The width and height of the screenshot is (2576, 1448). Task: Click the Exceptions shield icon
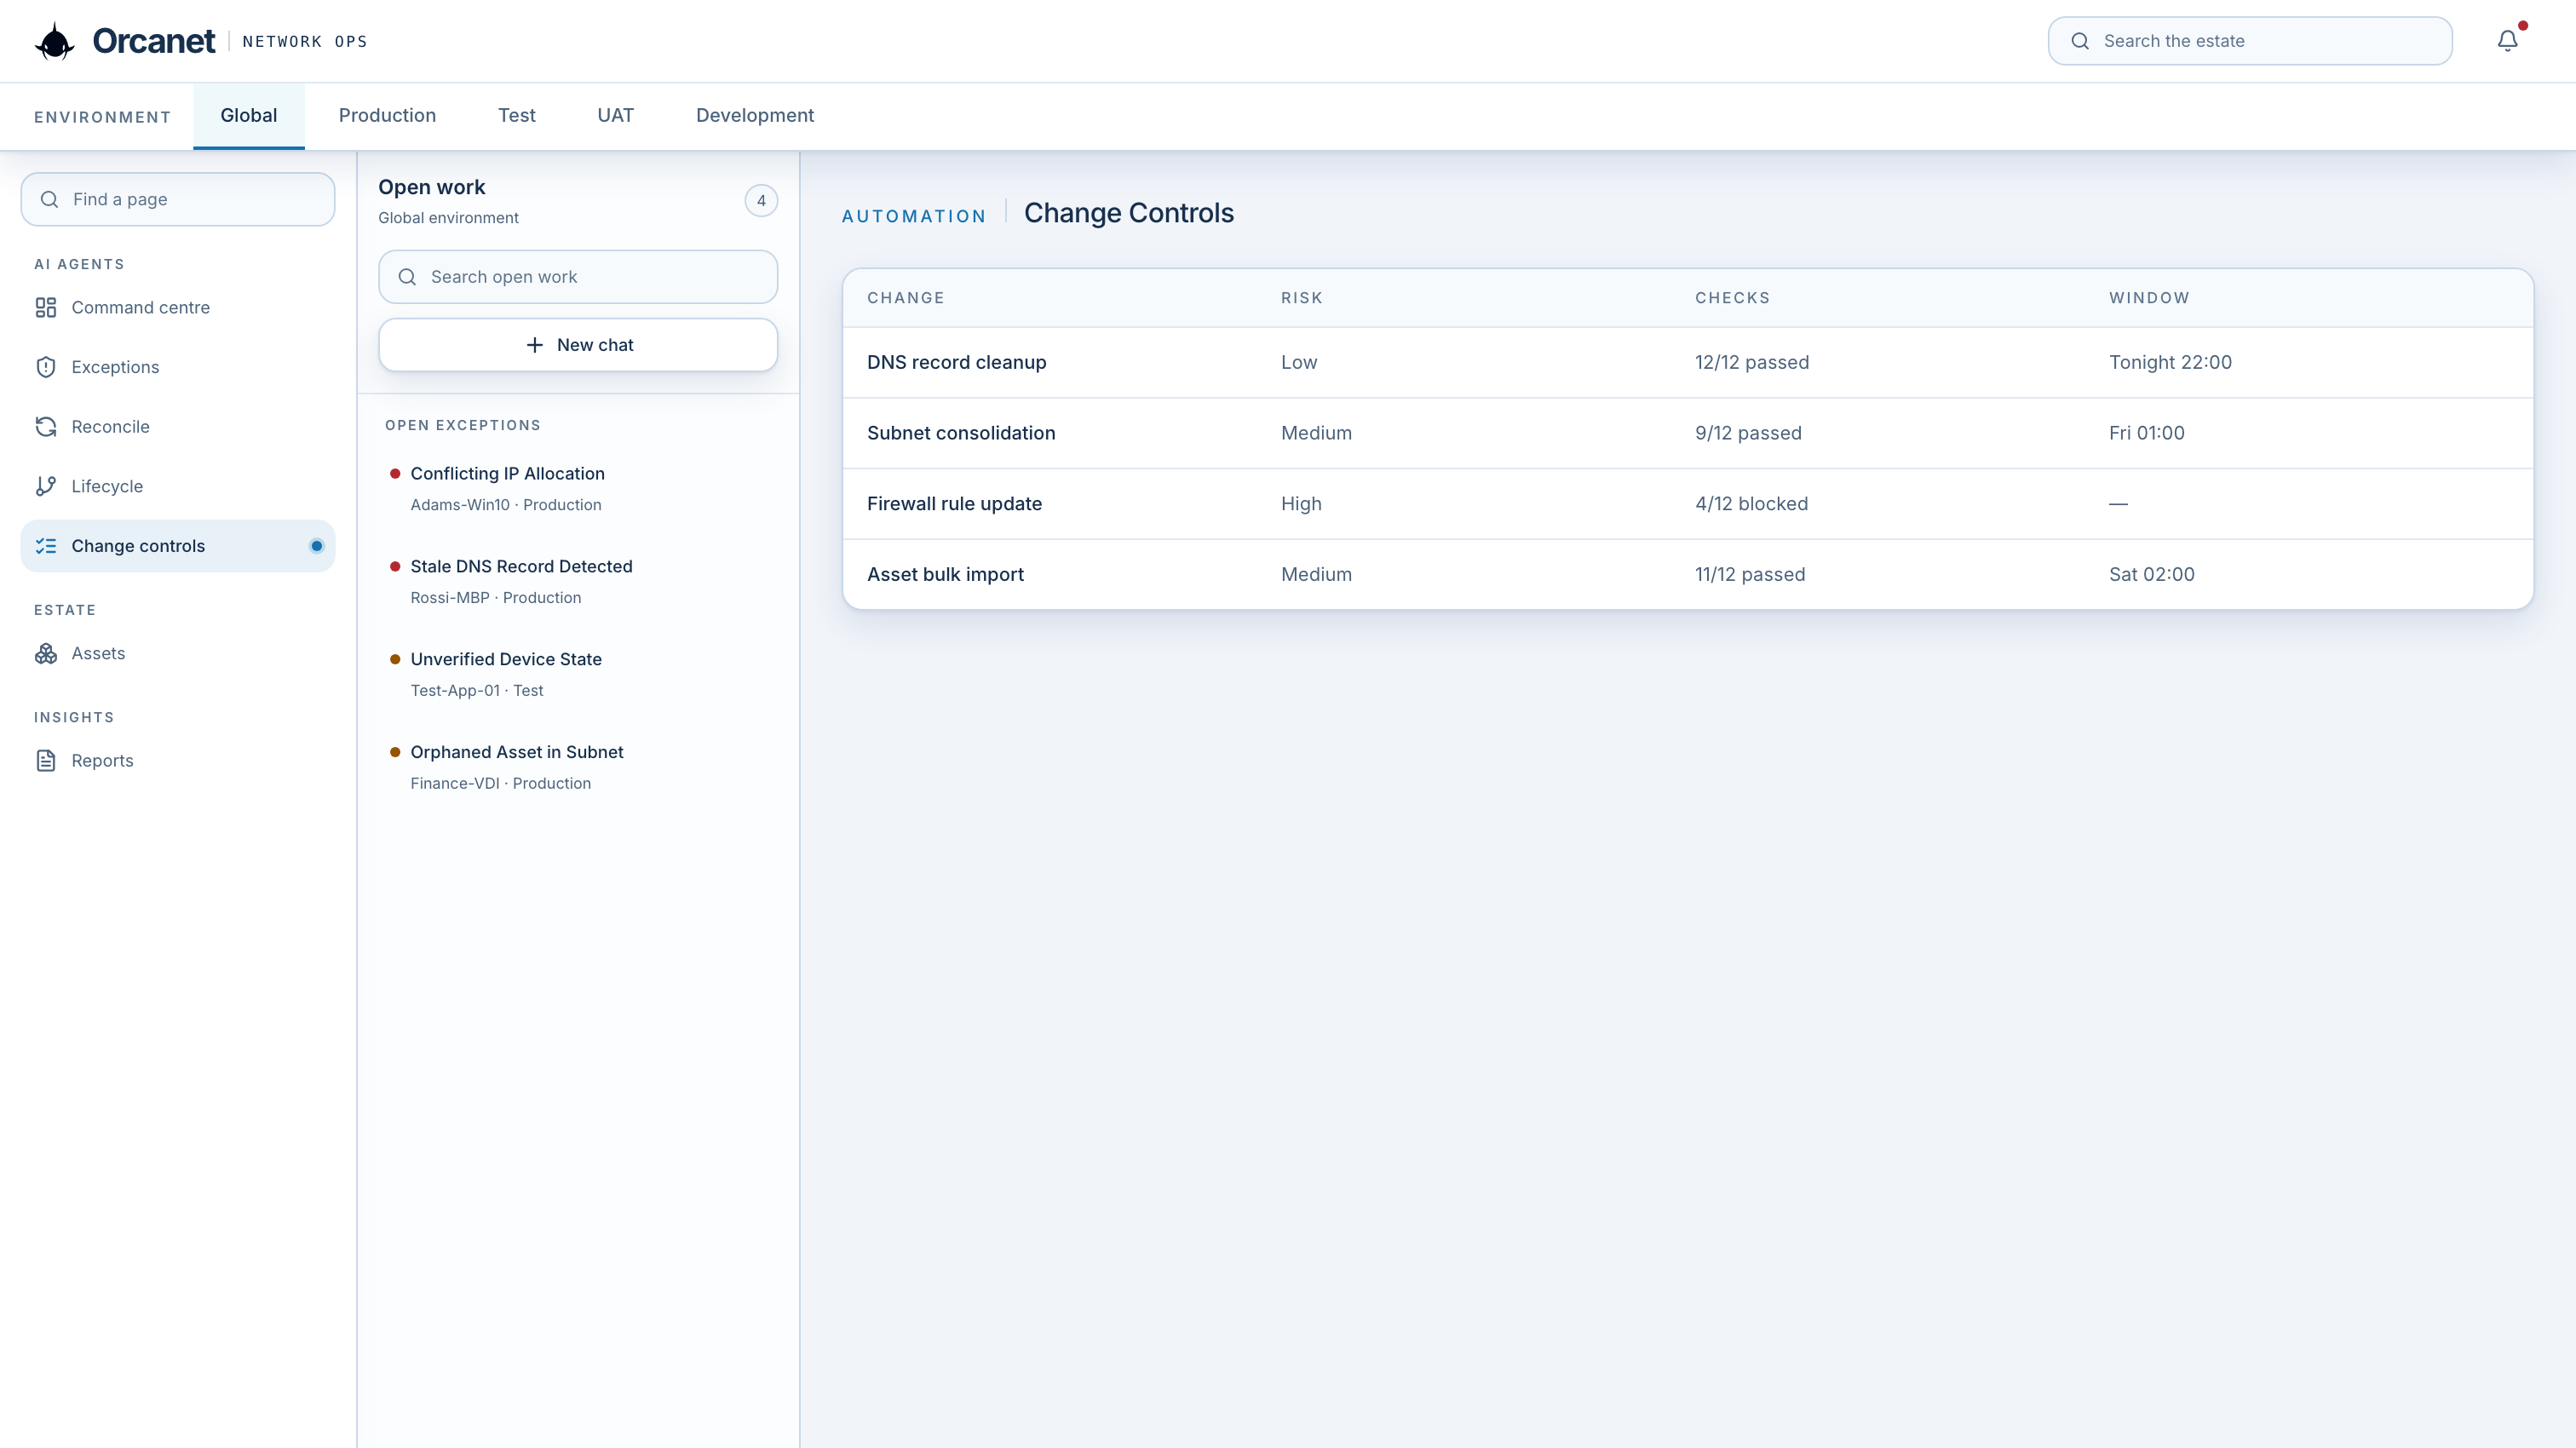pyautogui.click(x=46, y=367)
